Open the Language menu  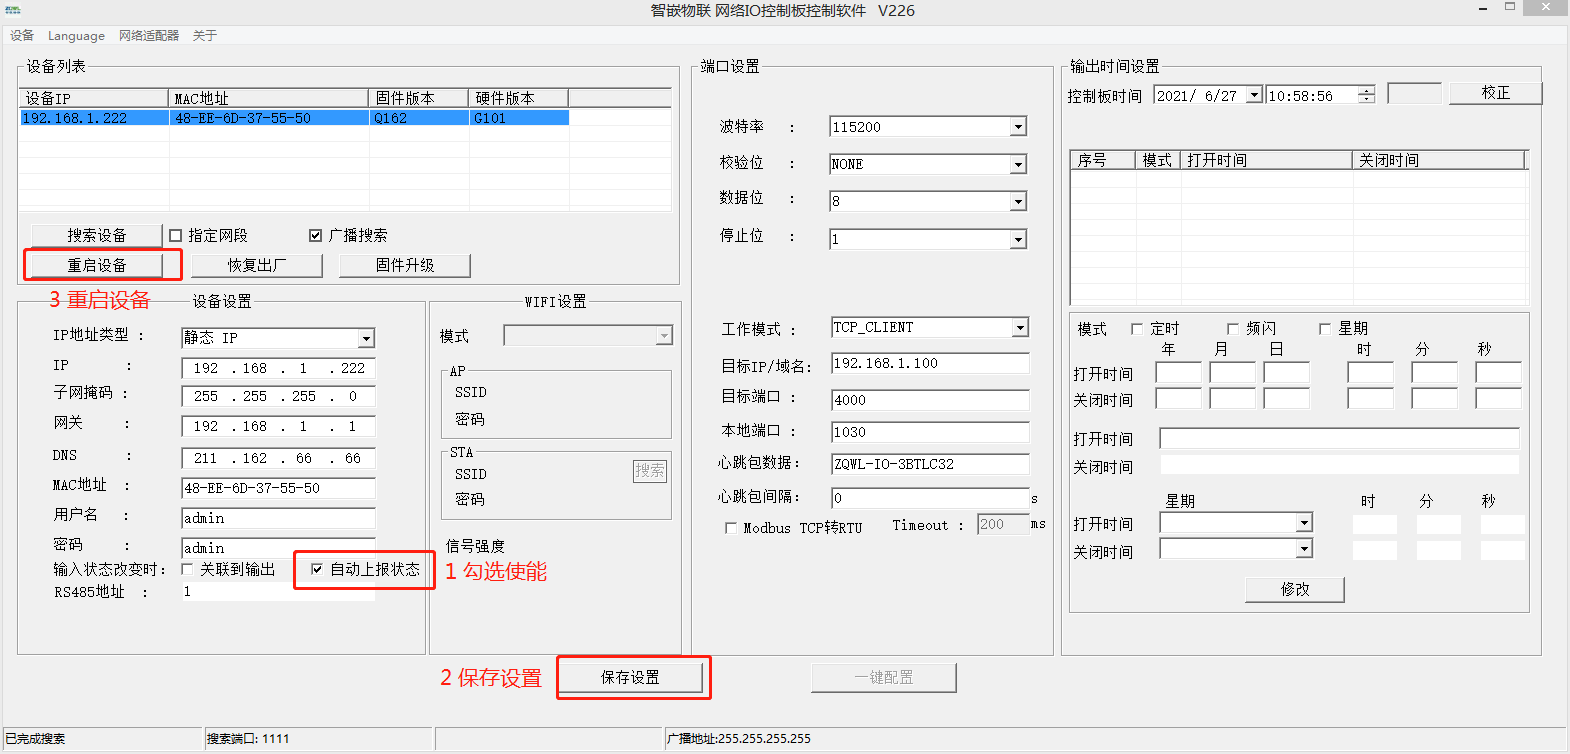coord(76,36)
